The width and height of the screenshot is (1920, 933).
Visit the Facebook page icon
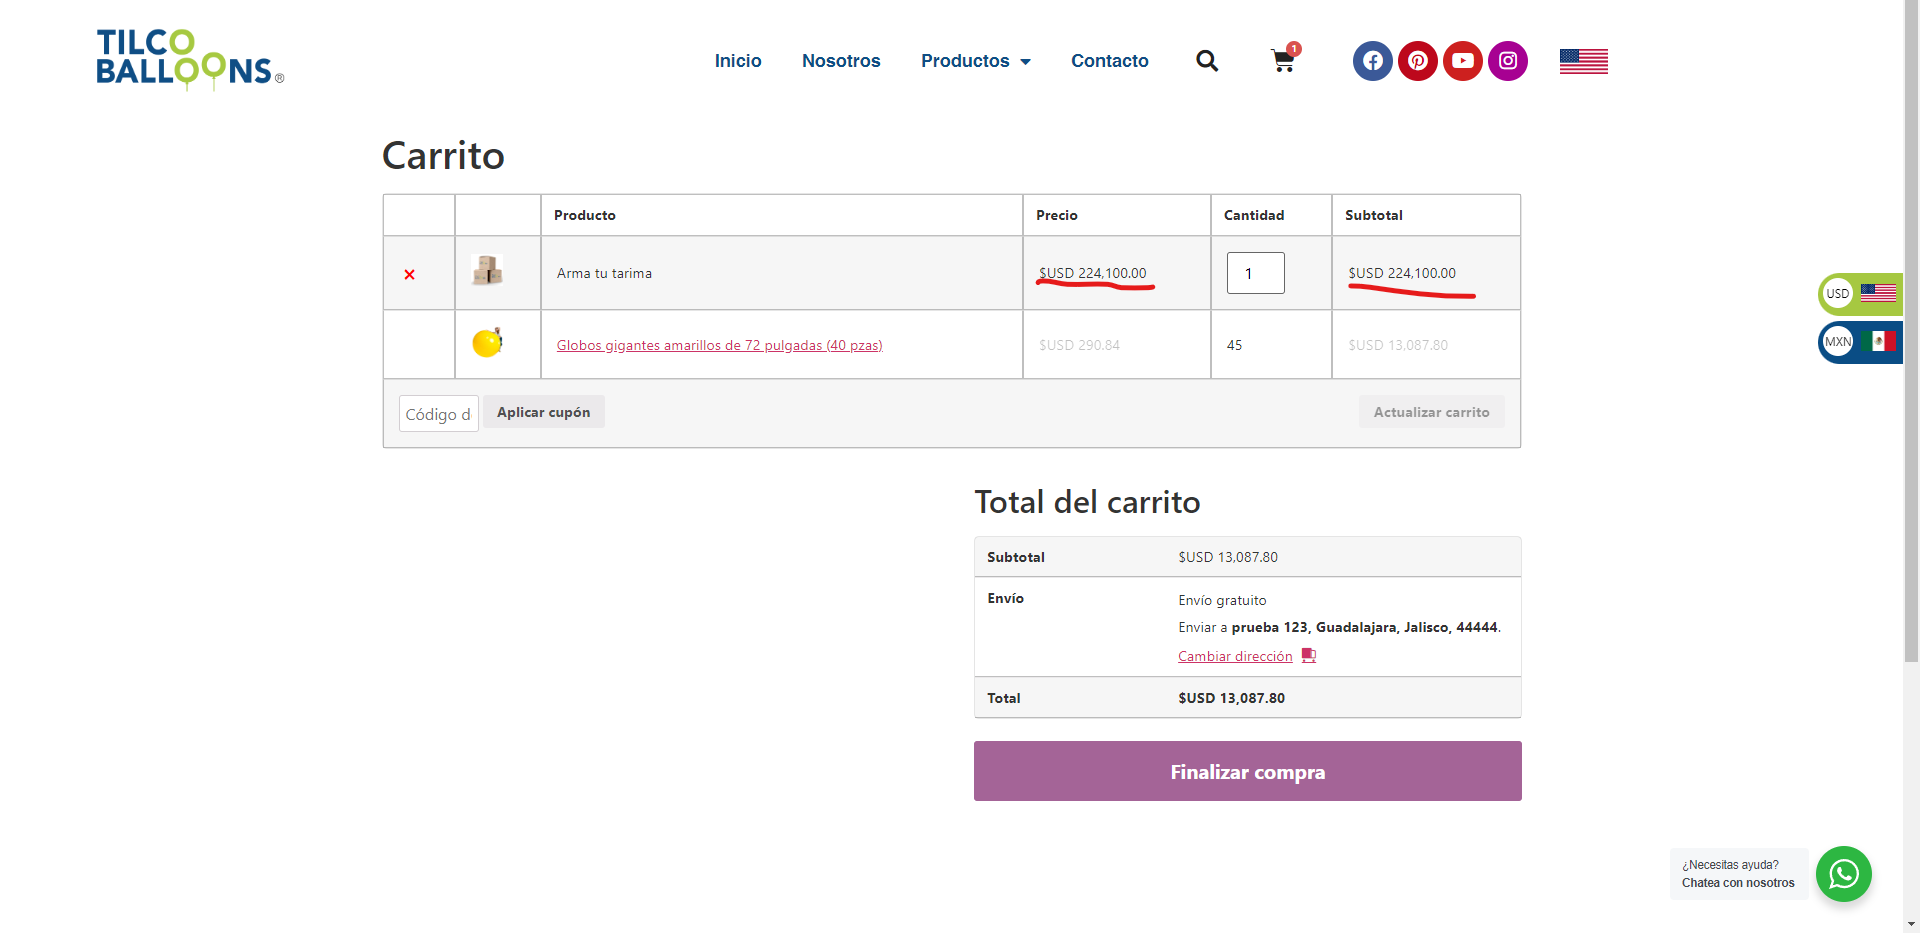point(1372,61)
